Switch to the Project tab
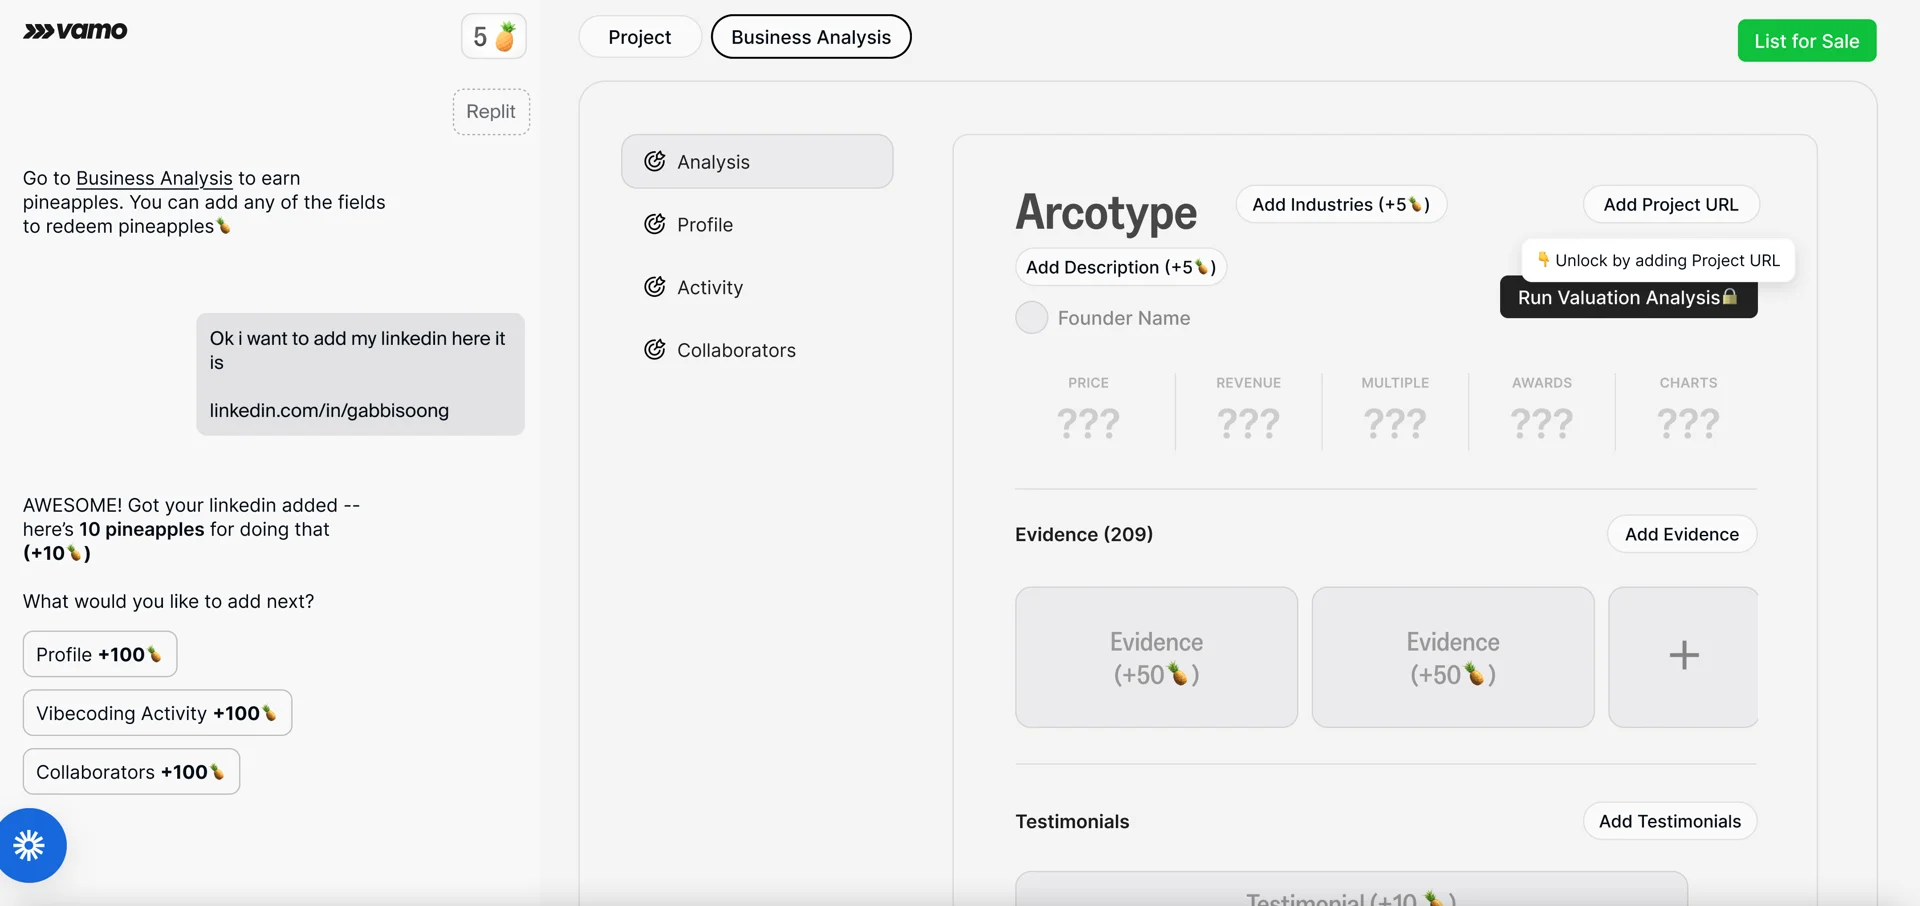 tap(639, 37)
